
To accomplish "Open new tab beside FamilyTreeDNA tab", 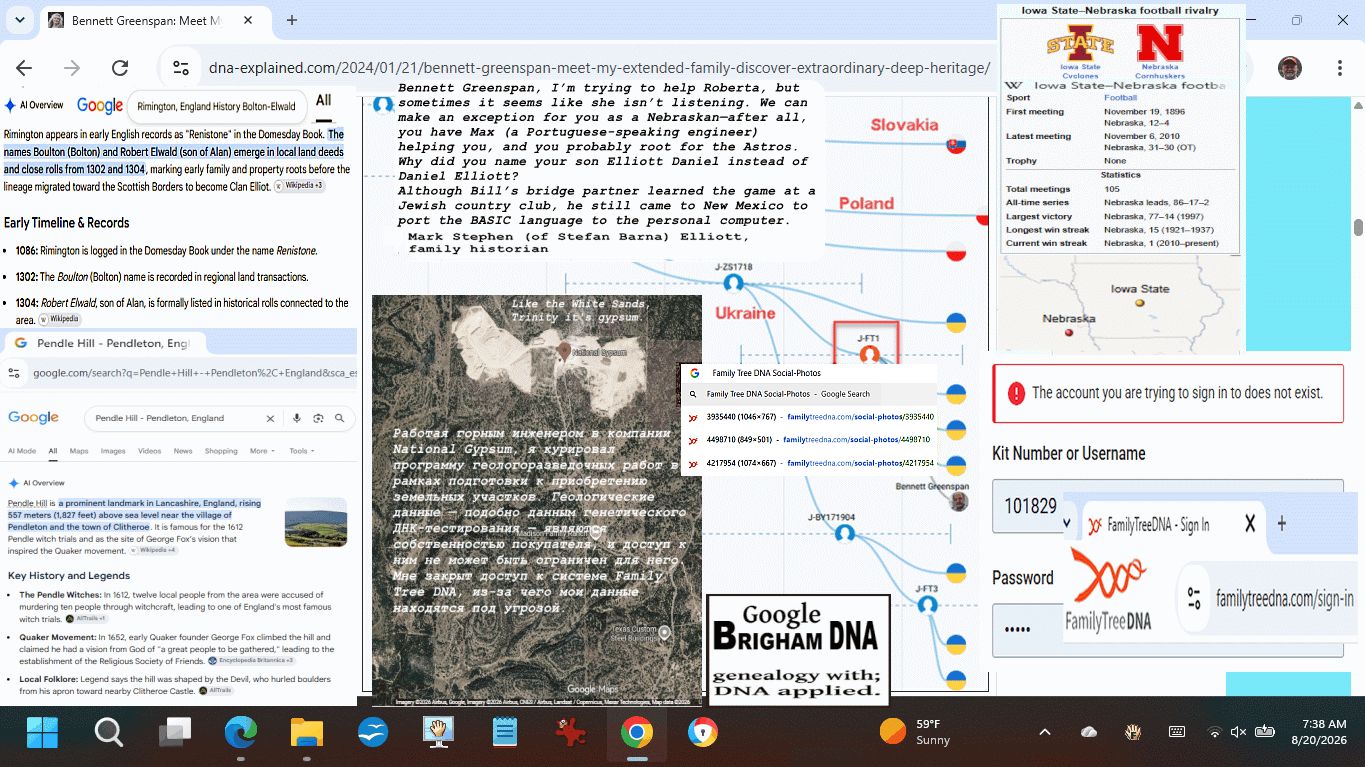I will pyautogui.click(x=1282, y=523).
